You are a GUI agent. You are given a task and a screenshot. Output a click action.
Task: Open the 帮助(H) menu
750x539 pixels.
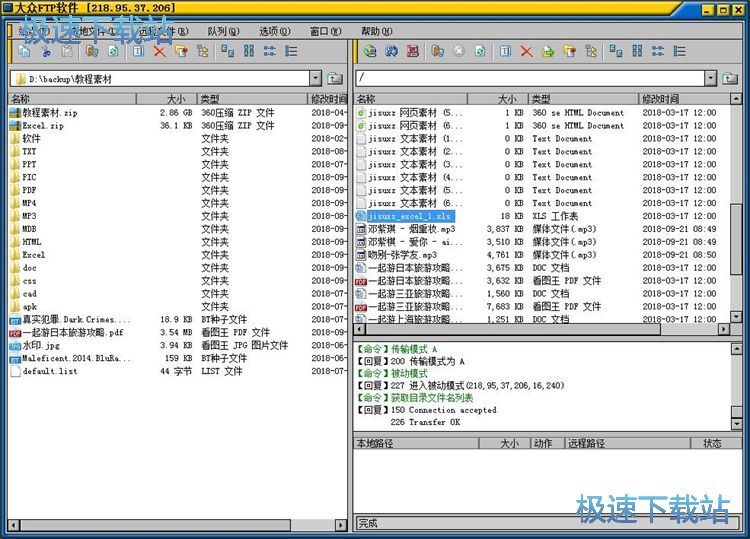(x=376, y=32)
